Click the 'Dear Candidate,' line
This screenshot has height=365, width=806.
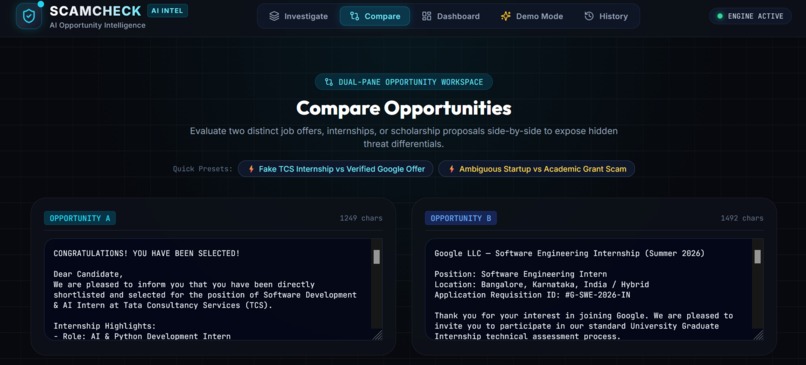(88, 274)
